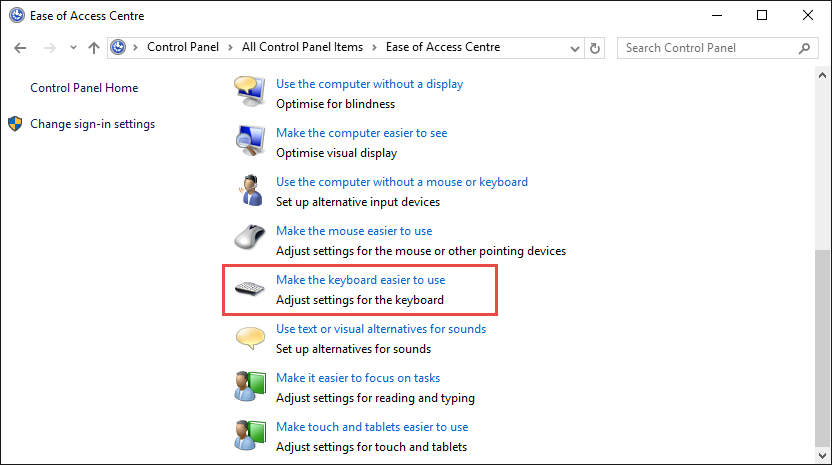Select Control Panel in the breadcrumb

pyautogui.click(x=183, y=47)
